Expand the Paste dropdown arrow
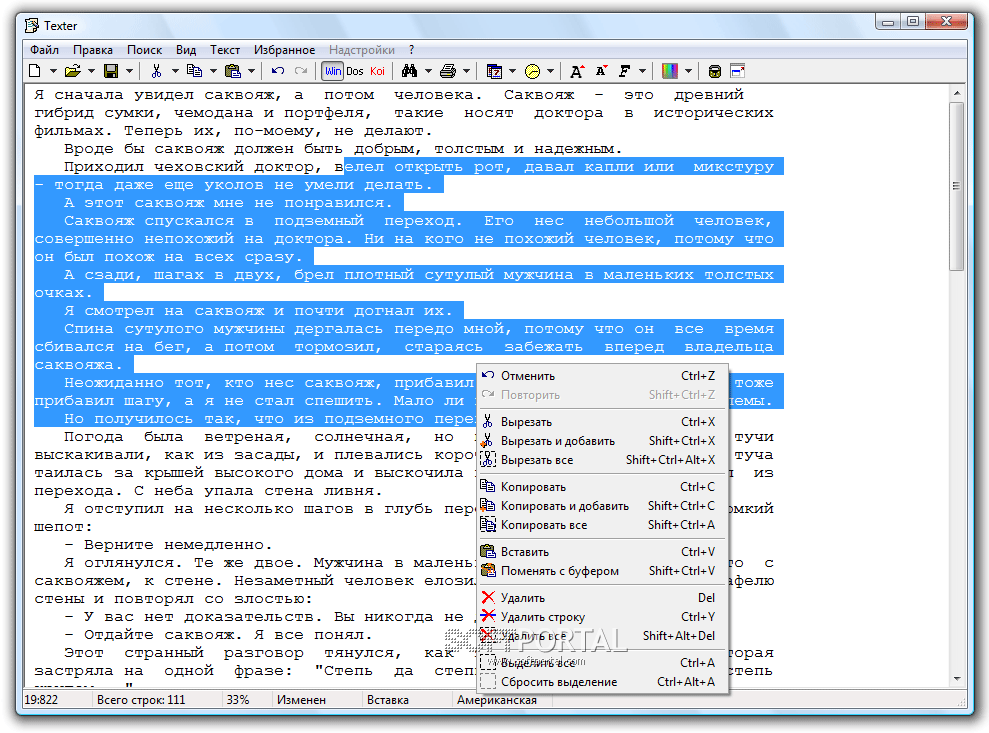The width and height of the screenshot is (989, 733). [251, 71]
